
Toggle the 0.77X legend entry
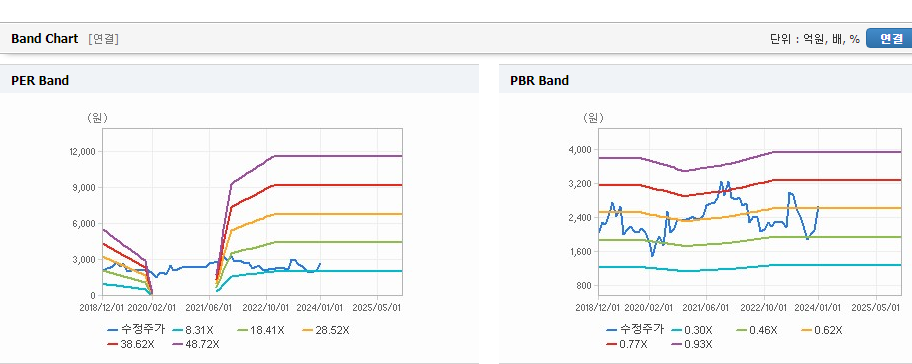click(x=627, y=344)
